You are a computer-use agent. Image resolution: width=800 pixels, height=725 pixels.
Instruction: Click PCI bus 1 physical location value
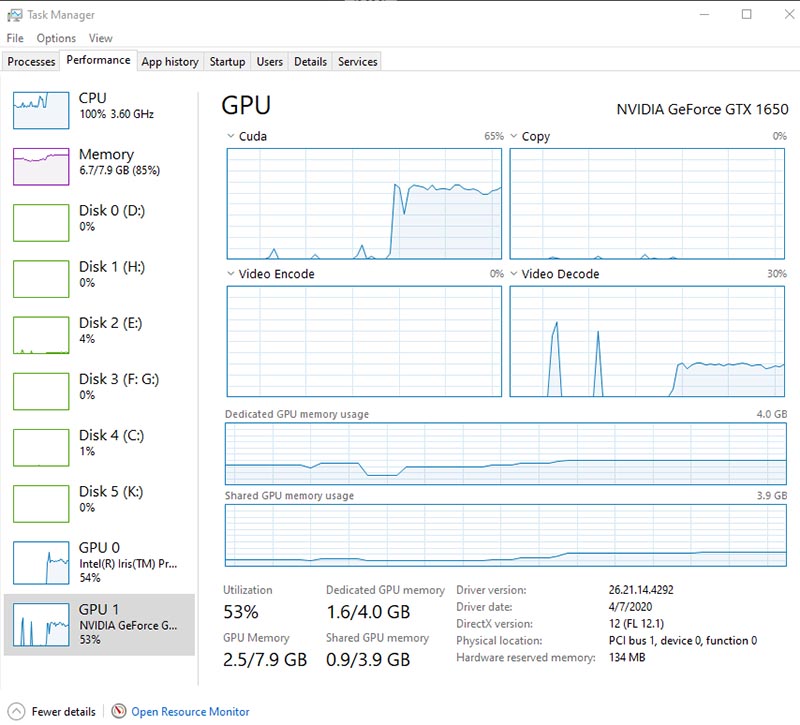pyautogui.click(x=683, y=640)
